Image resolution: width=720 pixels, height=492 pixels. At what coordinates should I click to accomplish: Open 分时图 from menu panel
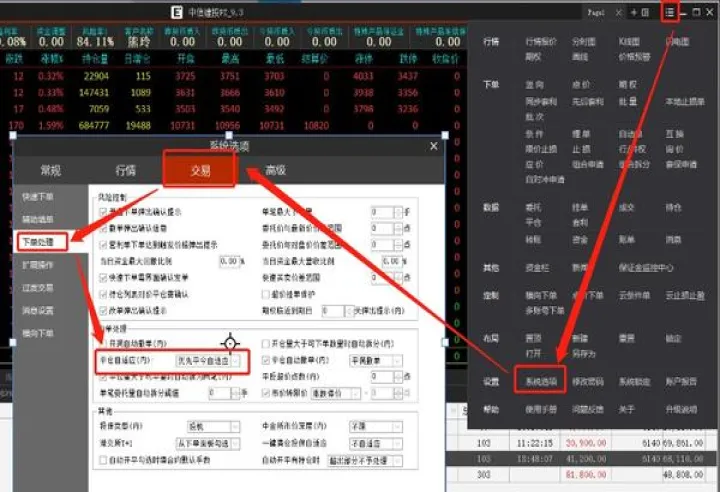584,41
